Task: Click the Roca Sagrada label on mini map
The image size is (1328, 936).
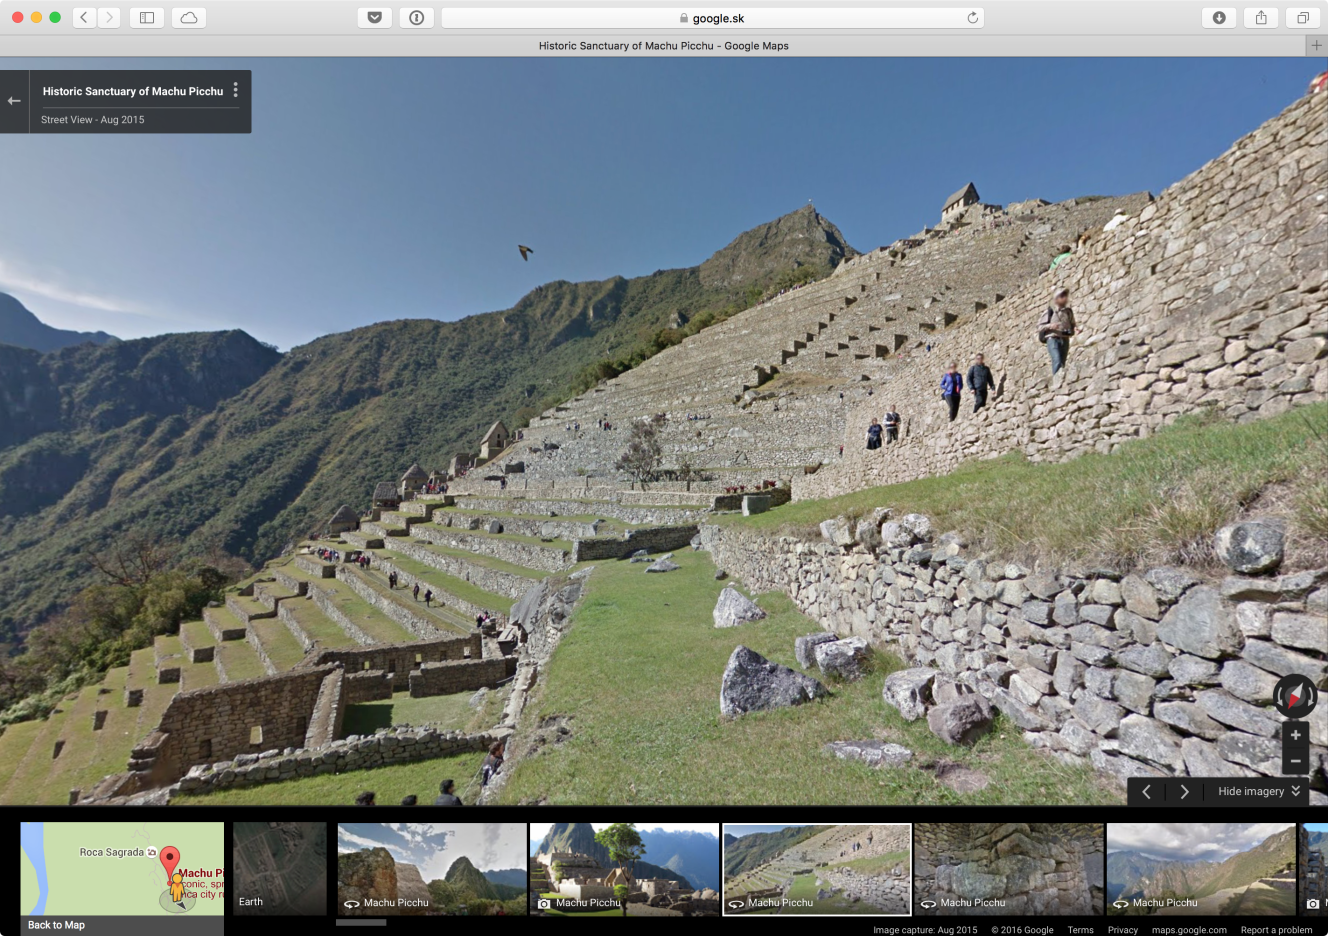Action: [112, 852]
